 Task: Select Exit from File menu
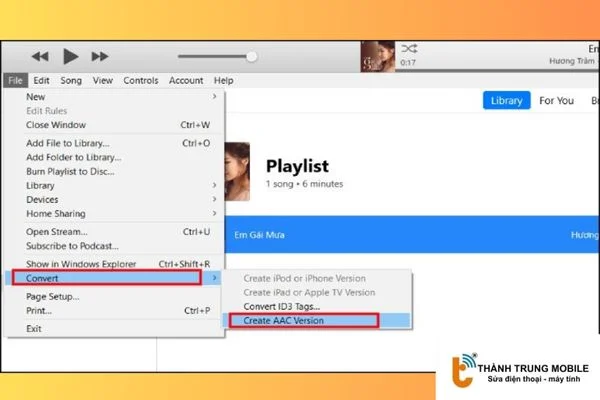pos(114,329)
